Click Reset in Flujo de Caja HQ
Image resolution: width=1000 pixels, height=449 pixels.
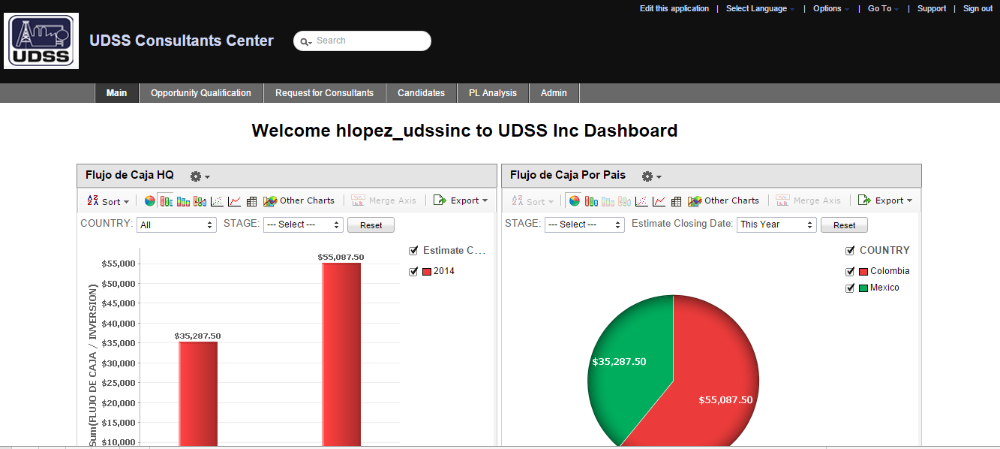pyautogui.click(x=371, y=225)
